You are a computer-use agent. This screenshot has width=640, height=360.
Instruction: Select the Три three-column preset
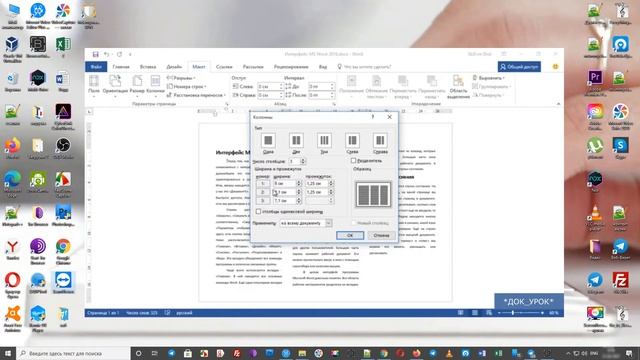click(324, 140)
